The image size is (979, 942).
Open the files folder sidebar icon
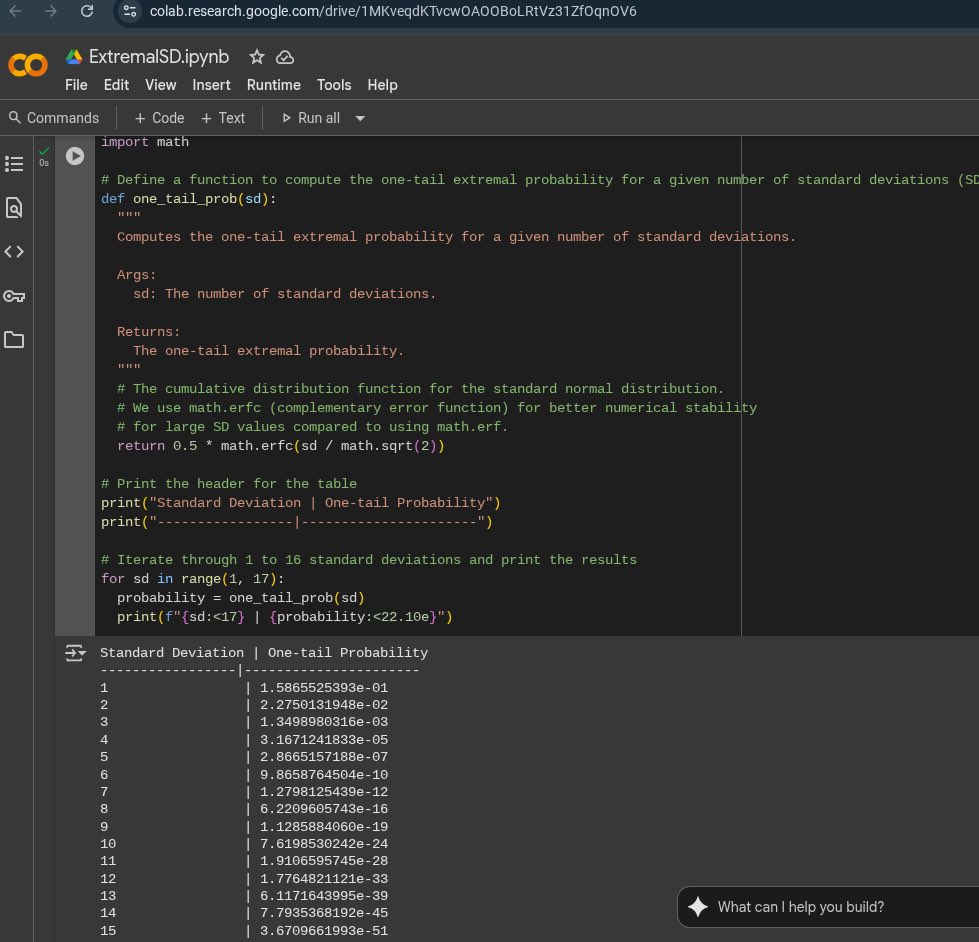pos(14,340)
